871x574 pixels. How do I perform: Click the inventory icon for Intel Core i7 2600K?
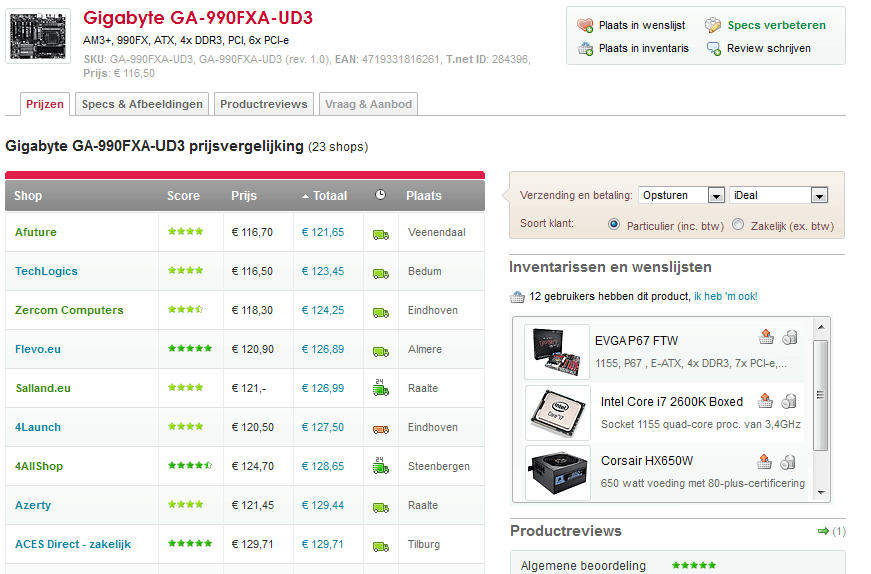tap(789, 401)
